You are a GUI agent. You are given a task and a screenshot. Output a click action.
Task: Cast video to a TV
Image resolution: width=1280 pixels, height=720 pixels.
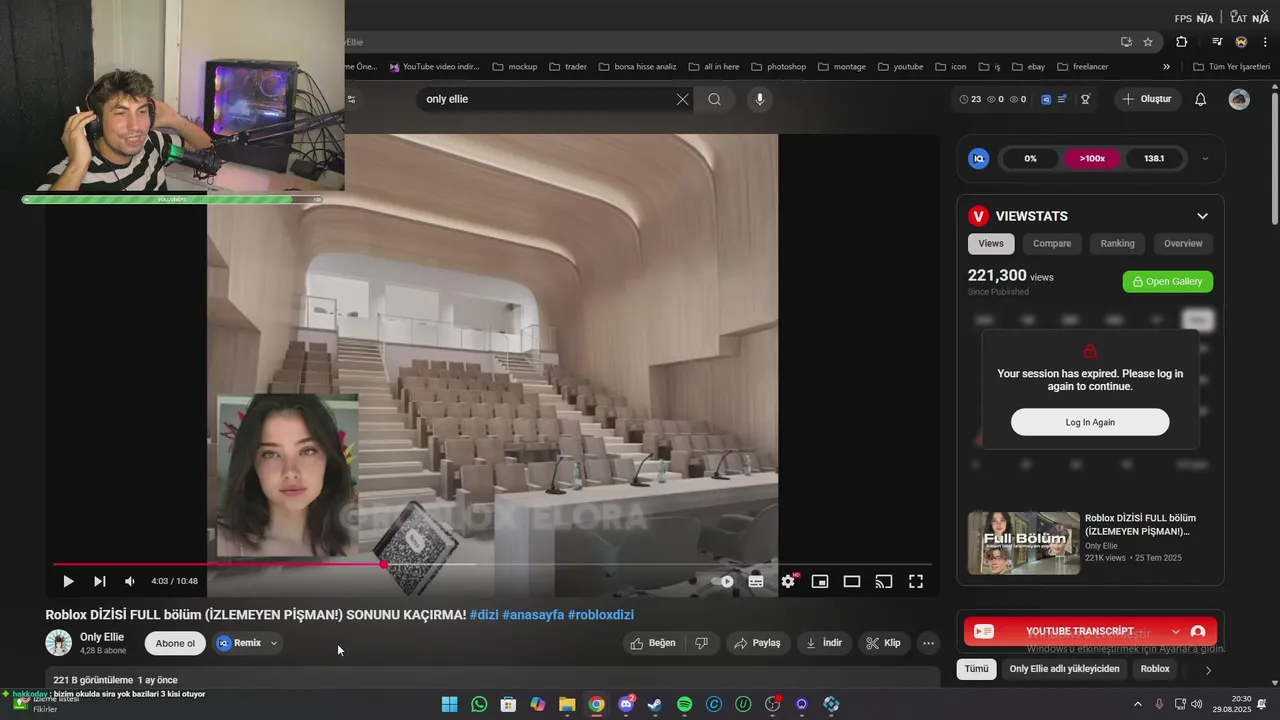884,581
